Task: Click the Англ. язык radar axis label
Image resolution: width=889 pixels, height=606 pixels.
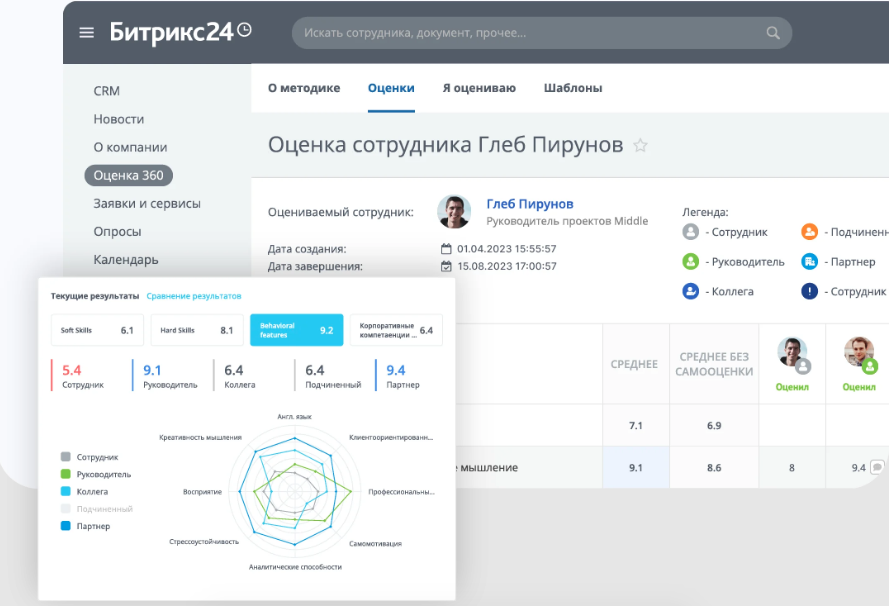Action: point(294,417)
